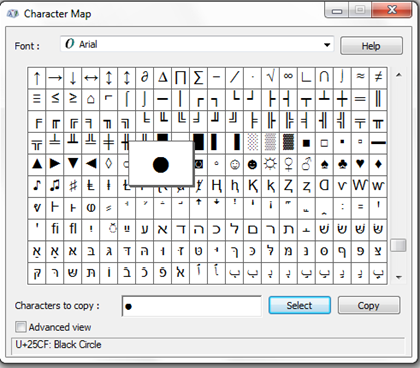The height and width of the screenshot is (368, 420).
Task: Select the black club suit
Action: tap(342, 164)
